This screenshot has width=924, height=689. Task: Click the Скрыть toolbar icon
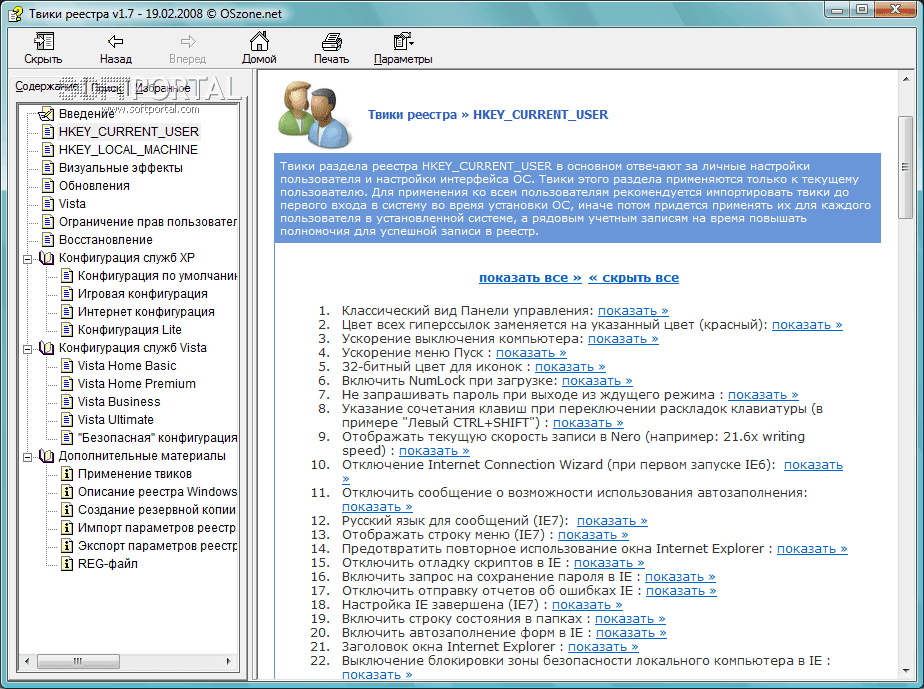click(x=43, y=41)
